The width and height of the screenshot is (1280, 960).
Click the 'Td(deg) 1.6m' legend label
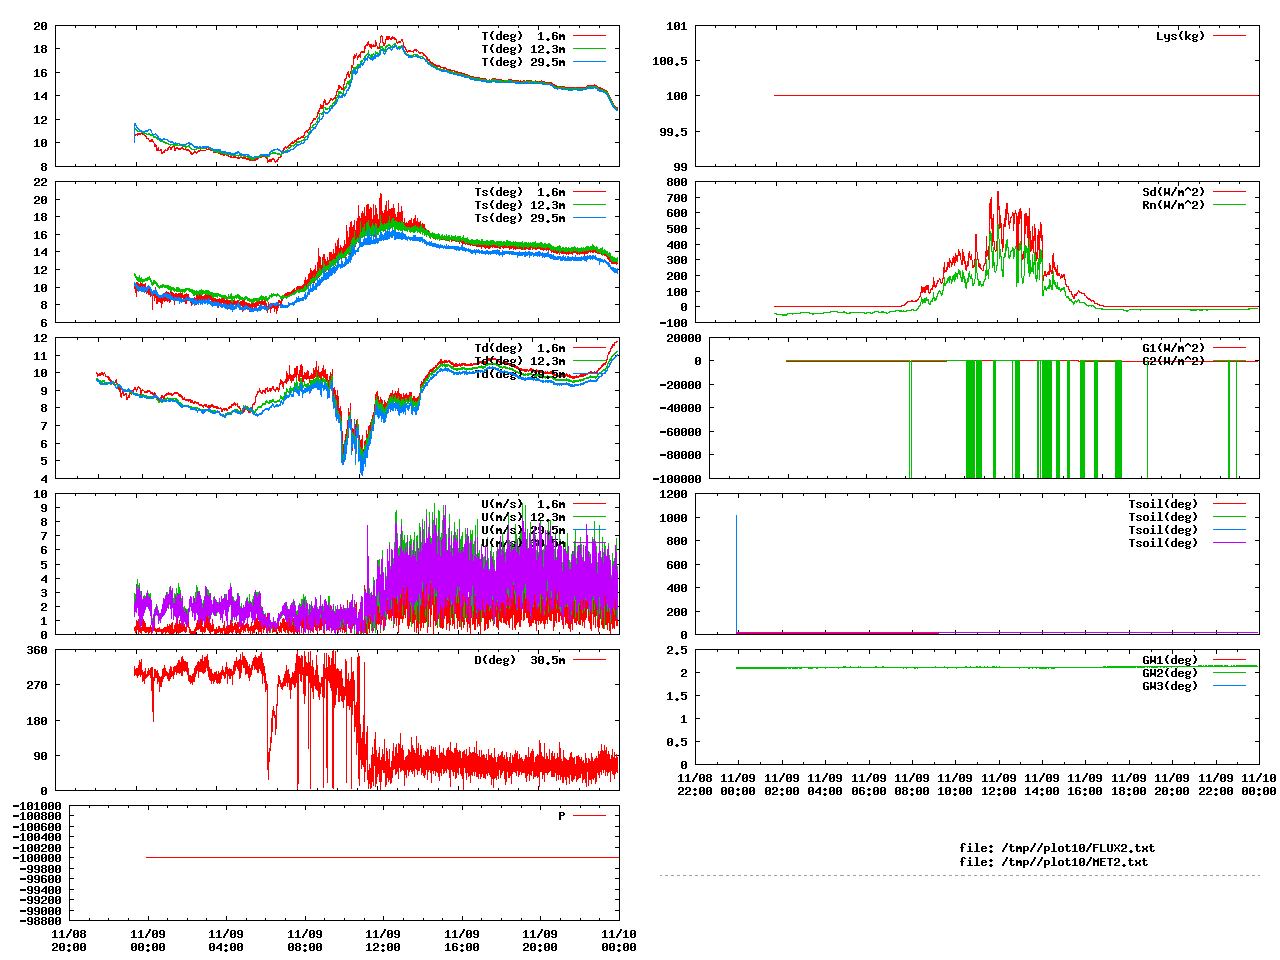[x=519, y=348]
